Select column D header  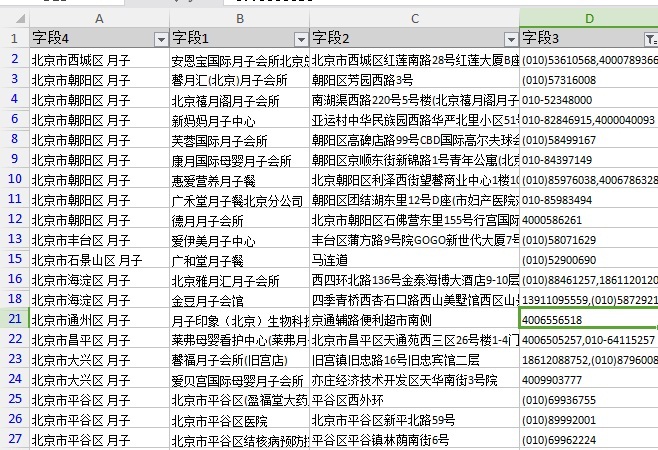click(x=588, y=18)
